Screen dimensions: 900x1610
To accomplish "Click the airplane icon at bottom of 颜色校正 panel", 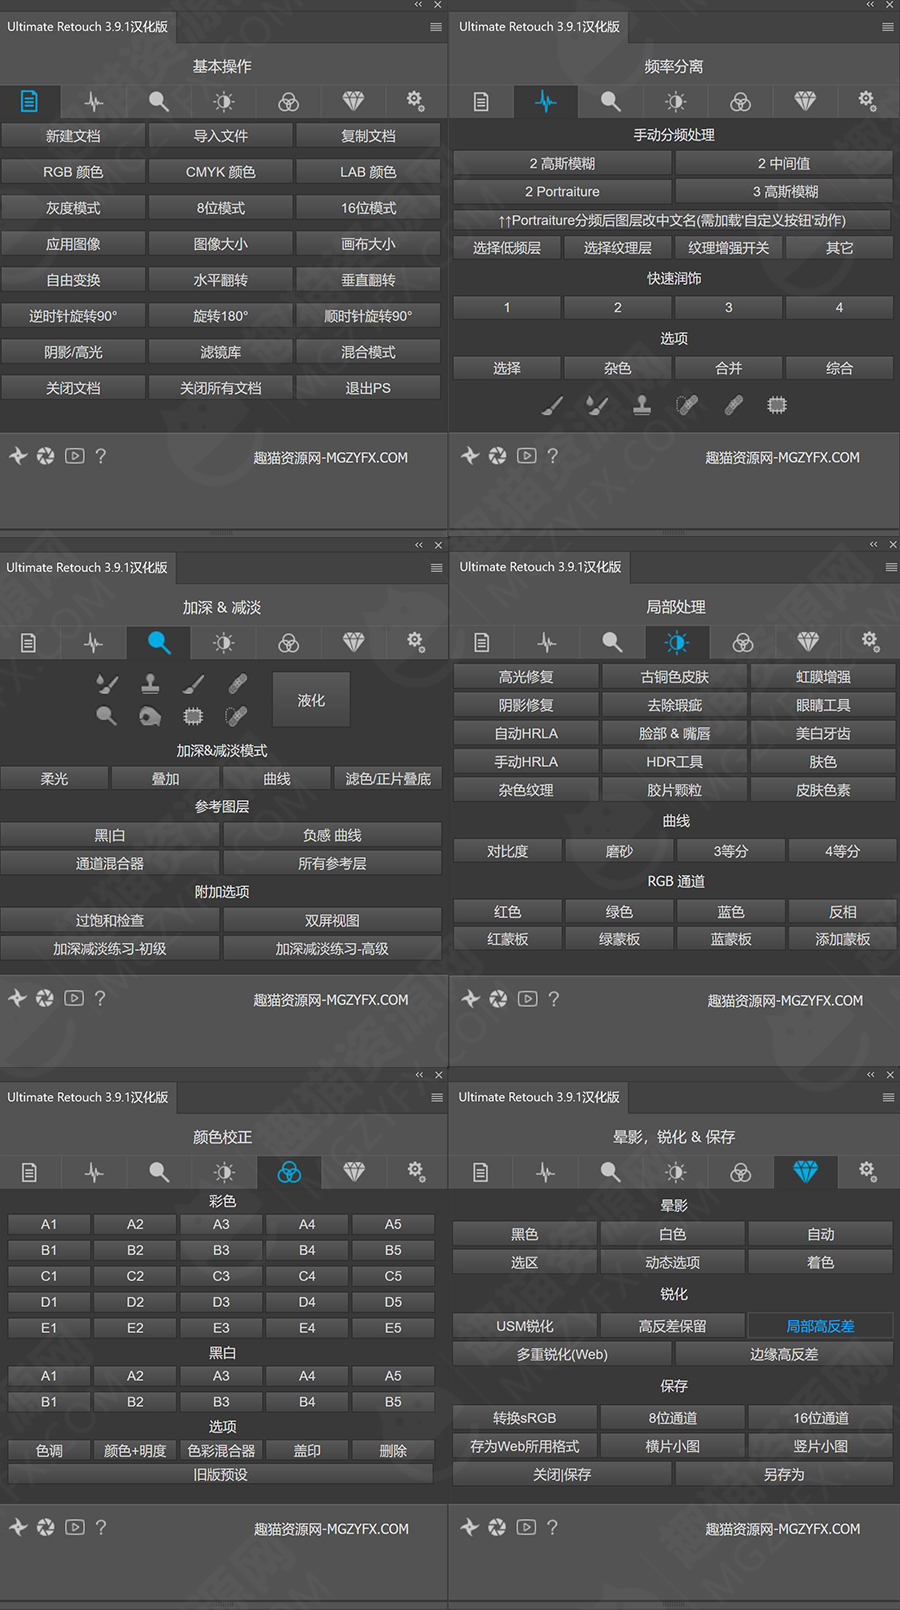I will point(18,1527).
